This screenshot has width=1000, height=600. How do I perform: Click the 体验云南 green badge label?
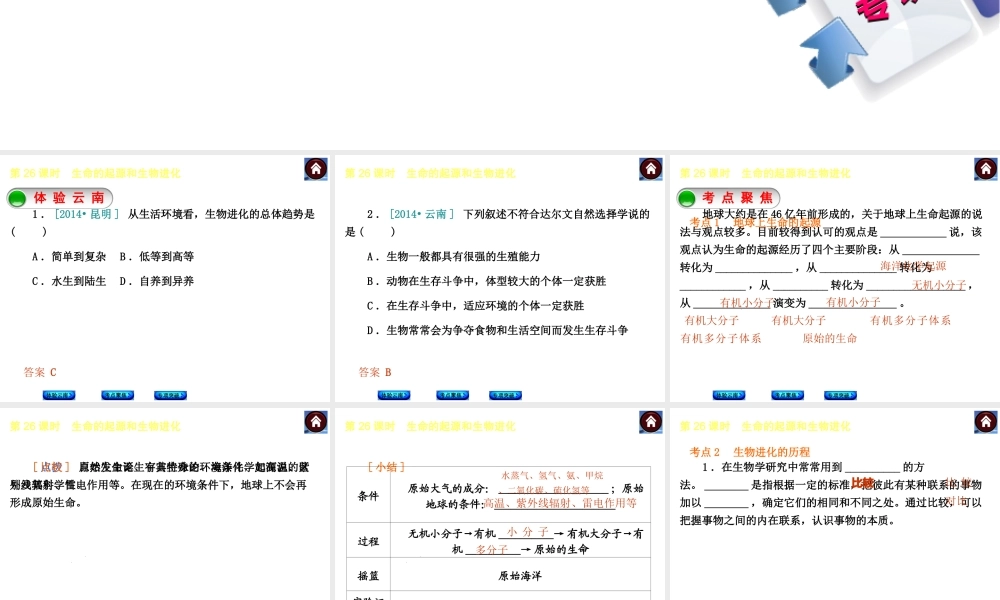click(60, 198)
